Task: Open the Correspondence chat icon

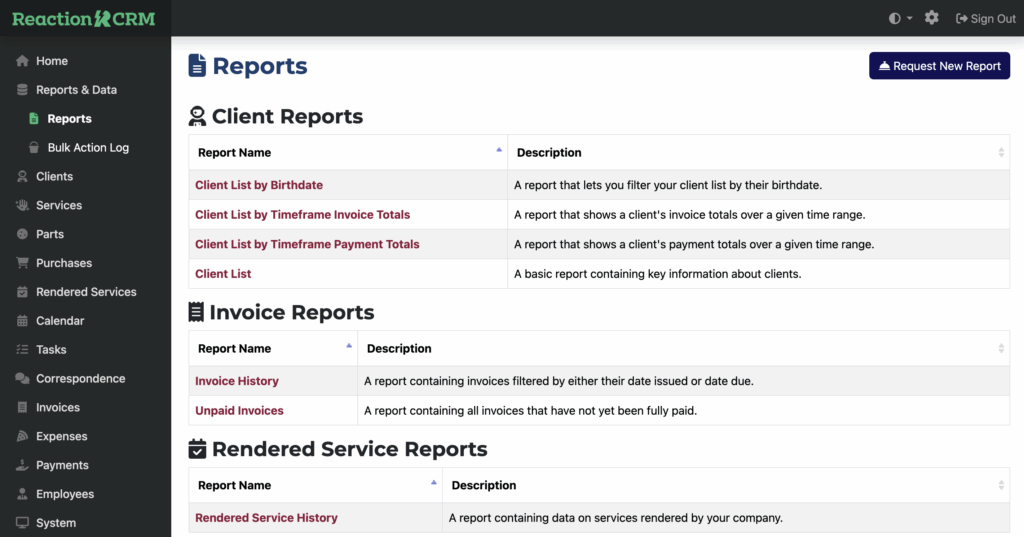Action: [x=22, y=379]
